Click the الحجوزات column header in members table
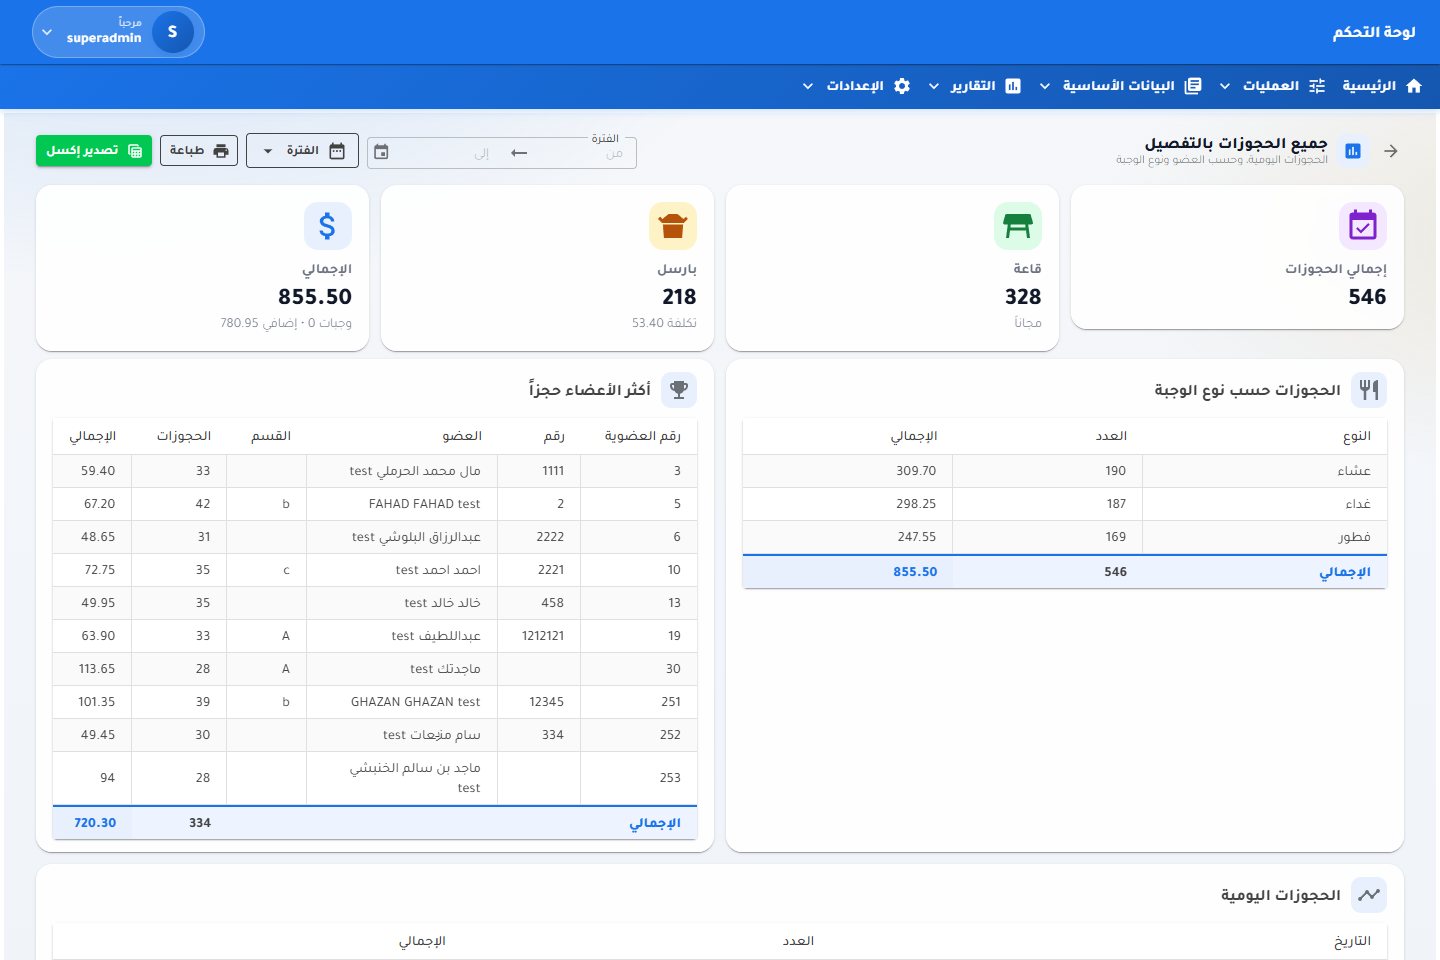Screen dimensions: 1440x960 (184, 436)
